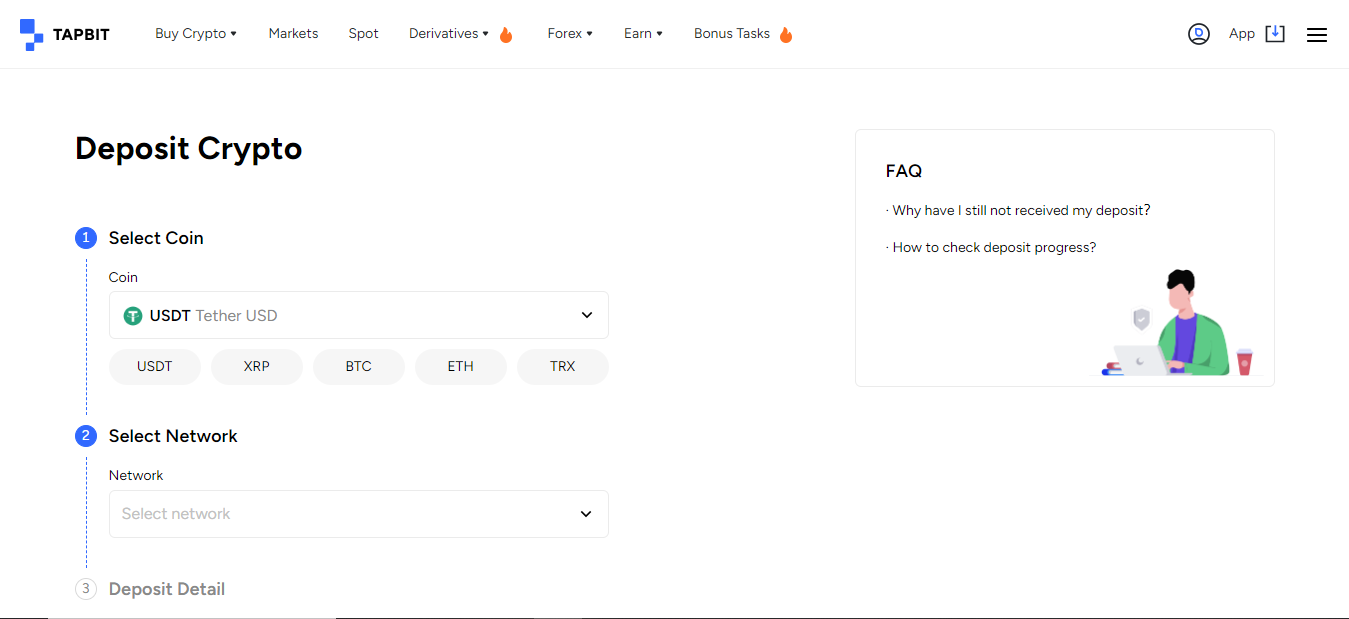Click the flame icon beside Derivatives

click(506, 34)
